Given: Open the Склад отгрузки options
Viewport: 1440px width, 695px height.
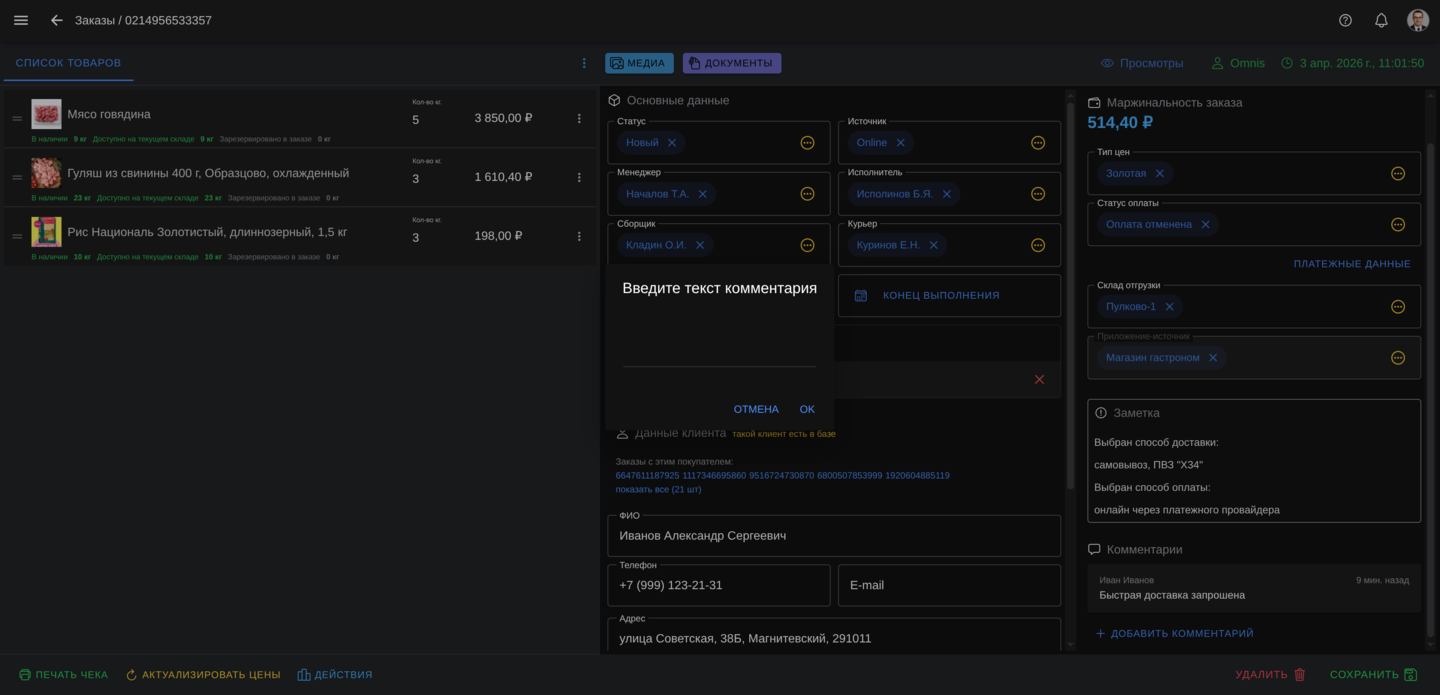Looking at the screenshot, I should 1397,307.
